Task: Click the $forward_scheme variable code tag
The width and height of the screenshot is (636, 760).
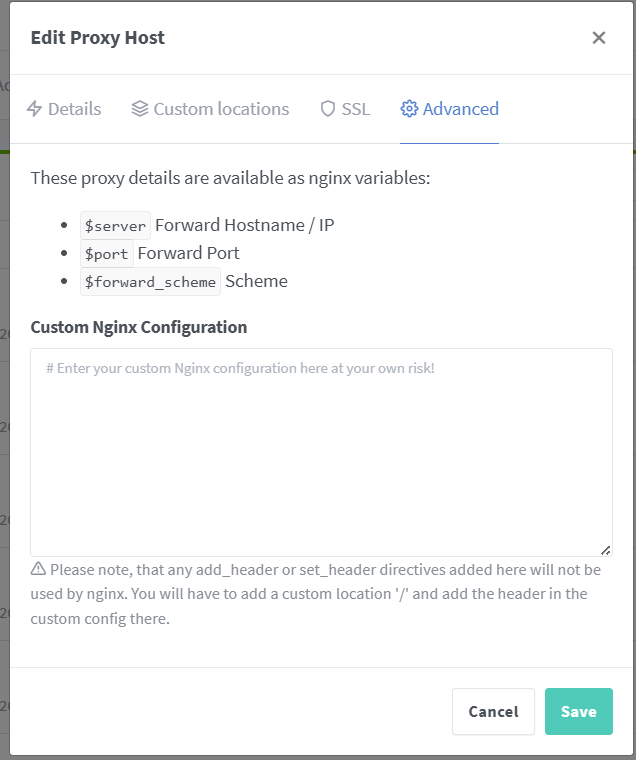Action: pyautogui.click(x=150, y=282)
